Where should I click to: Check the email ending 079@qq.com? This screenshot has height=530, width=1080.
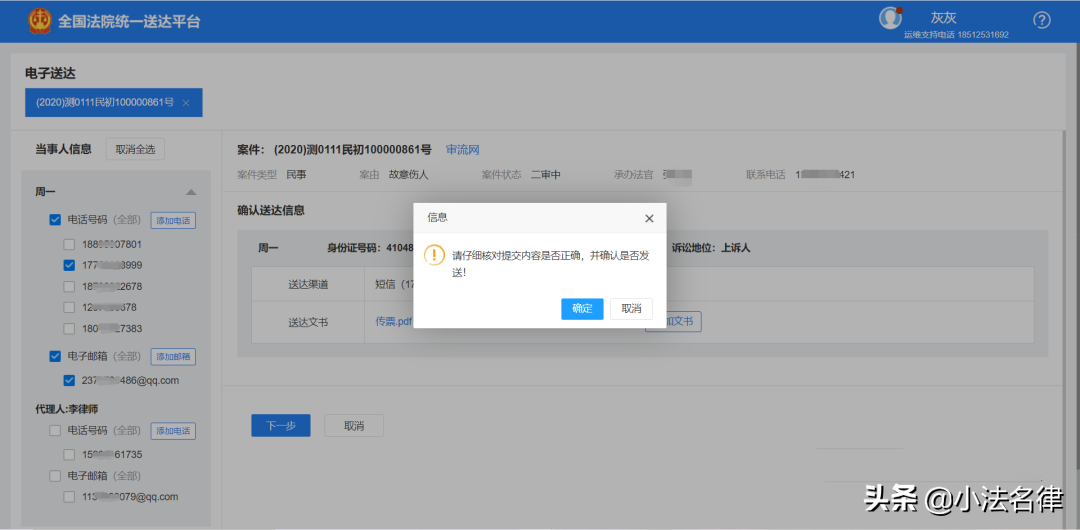(x=70, y=496)
